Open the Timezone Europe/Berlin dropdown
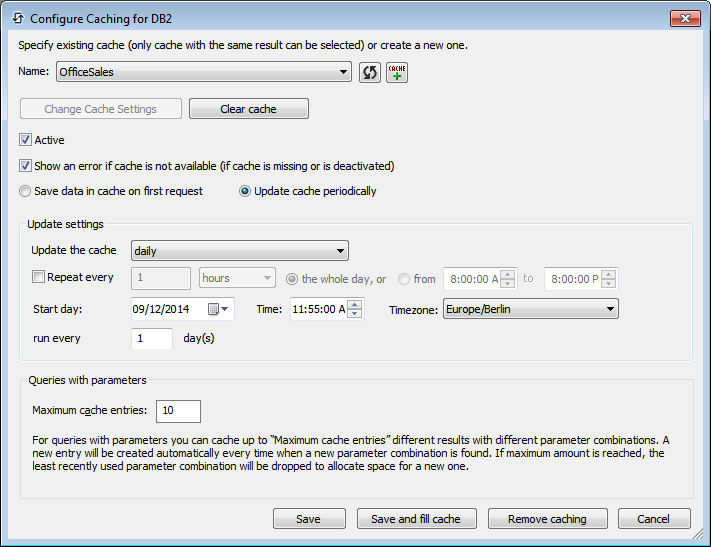This screenshot has height=547, width=711. 610,310
